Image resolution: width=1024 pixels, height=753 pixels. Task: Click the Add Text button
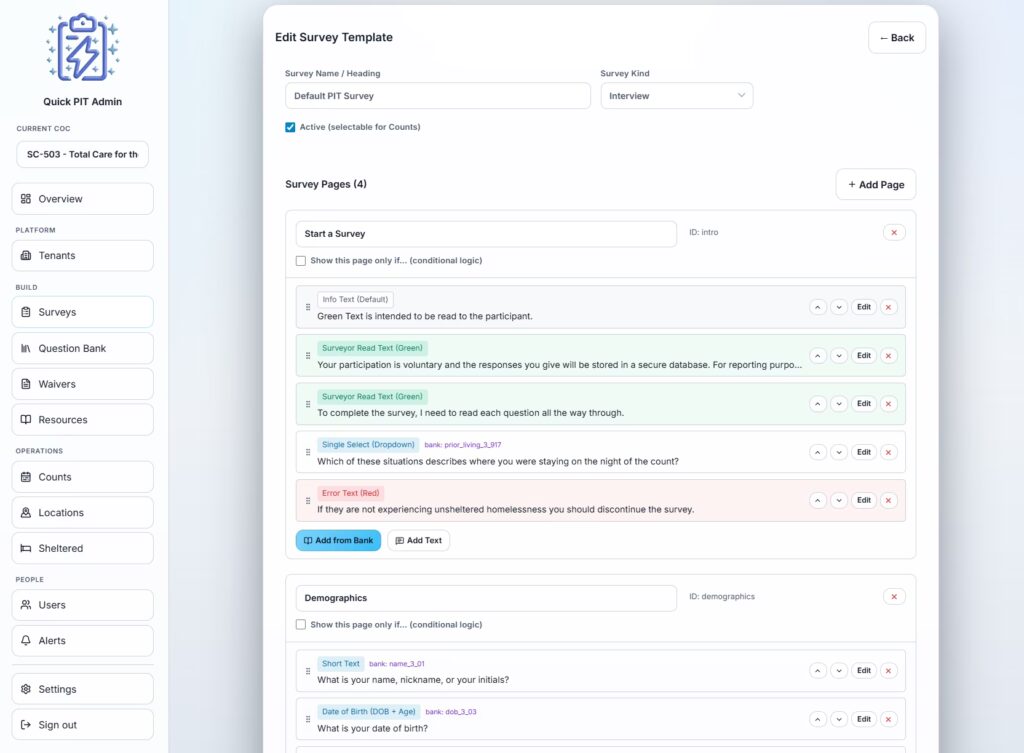pos(419,540)
